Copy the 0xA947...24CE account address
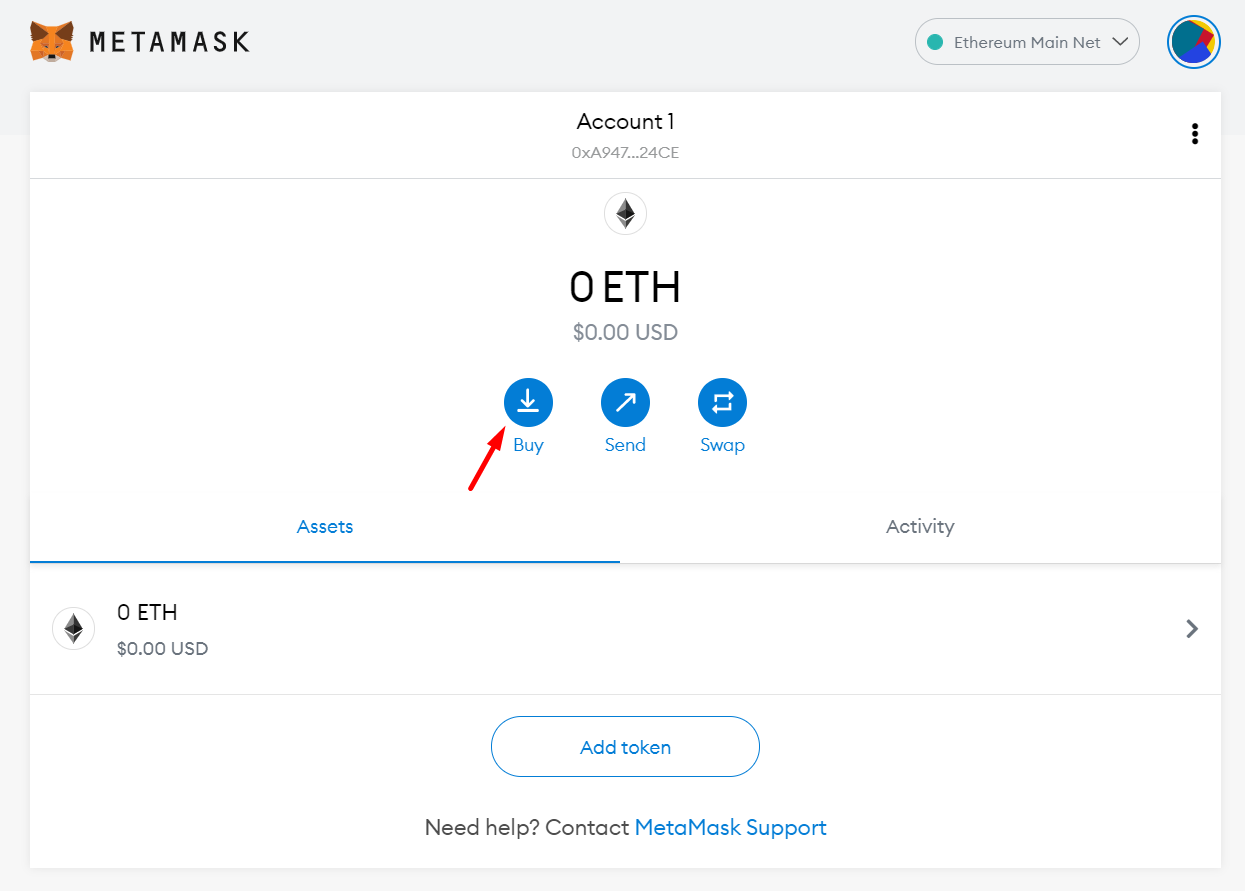 pyautogui.click(x=625, y=153)
